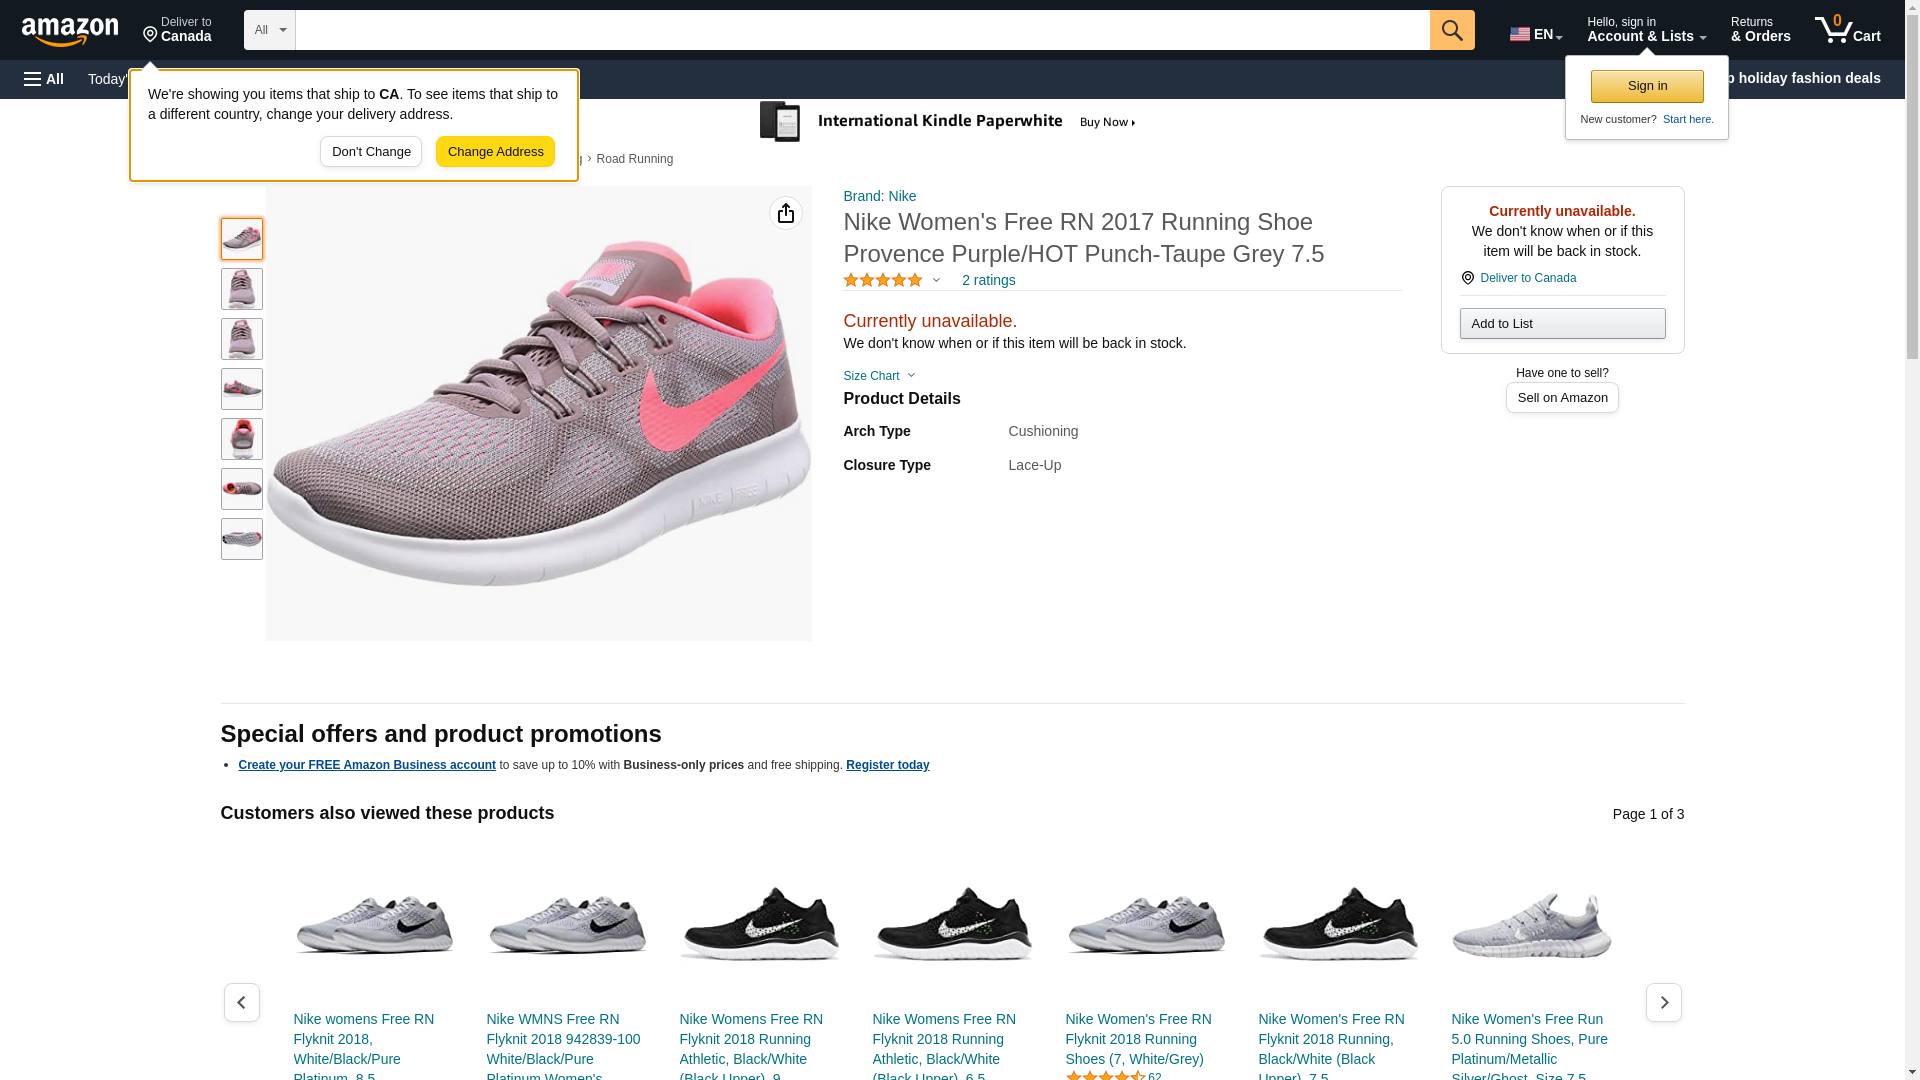This screenshot has height=1080, width=1920.
Task: Click the share icon on product image
Action: point(785,213)
